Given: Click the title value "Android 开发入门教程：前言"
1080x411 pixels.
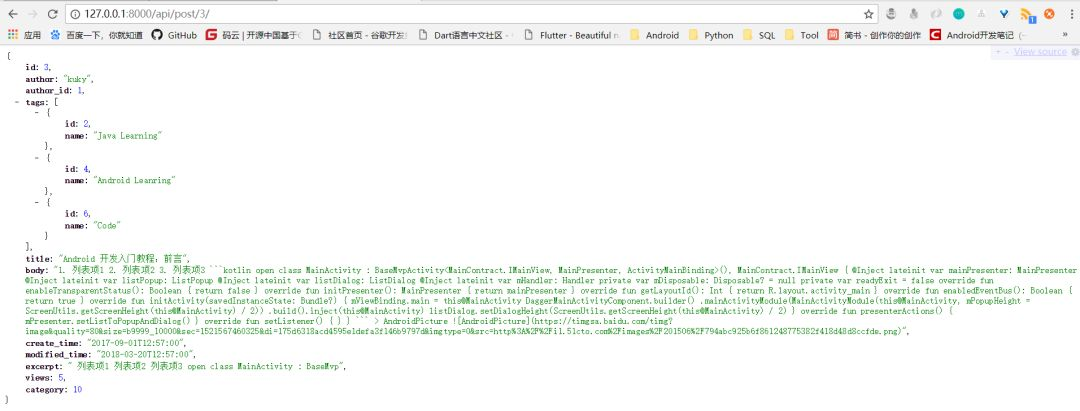Looking at the screenshot, I should [123, 258].
